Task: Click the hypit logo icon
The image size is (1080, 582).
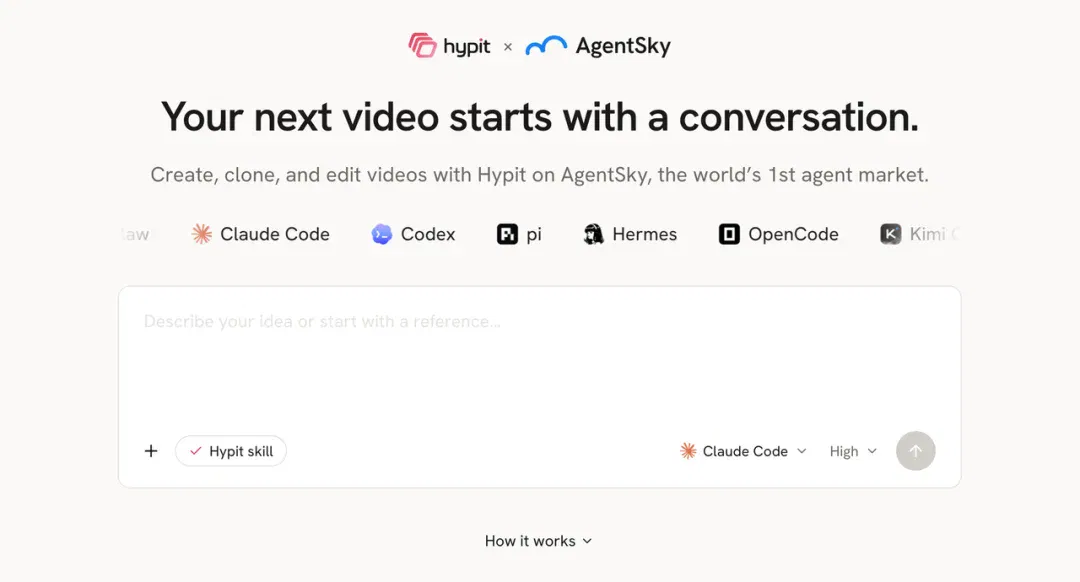Action: 422,45
